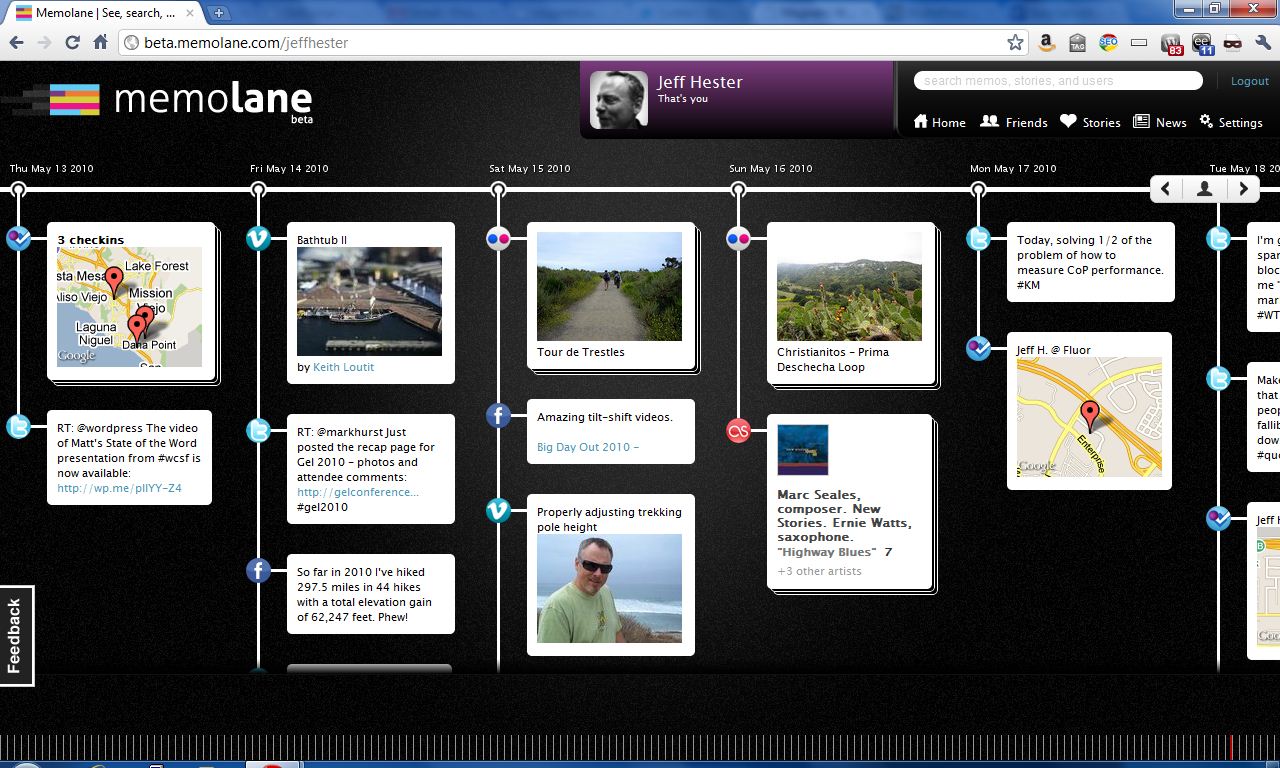Advance timeline with the right arrow button
The image size is (1280, 768).
(x=1243, y=188)
